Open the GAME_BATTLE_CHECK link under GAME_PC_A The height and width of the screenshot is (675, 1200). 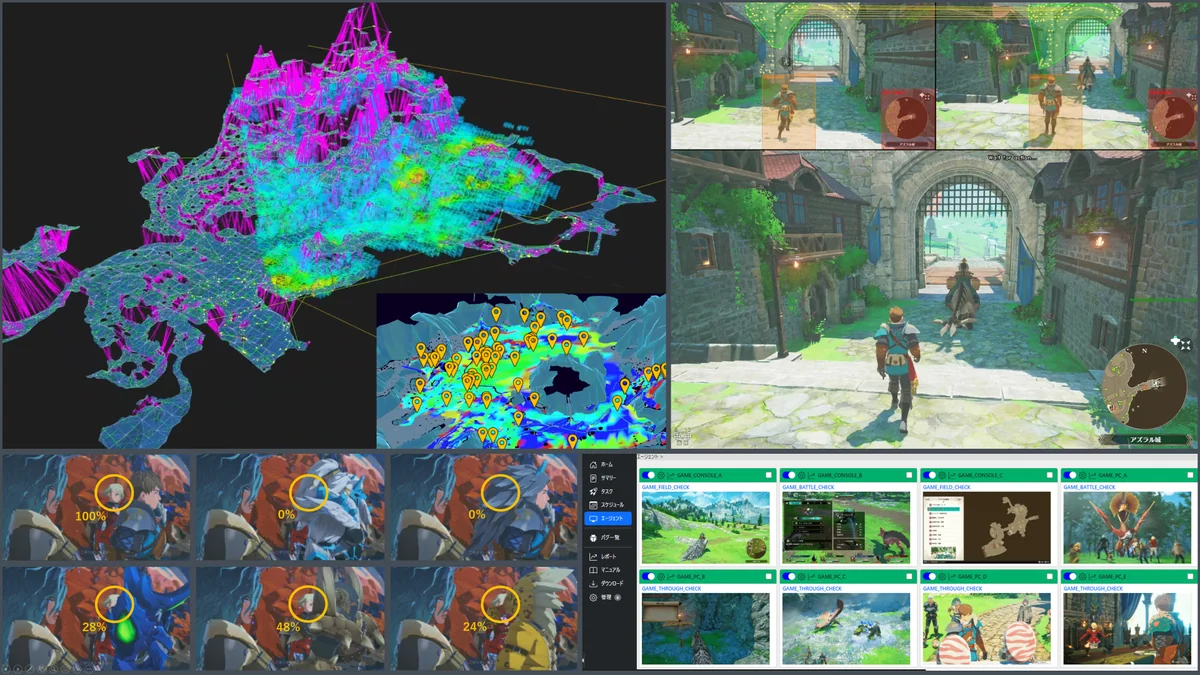pyautogui.click(x=1089, y=487)
